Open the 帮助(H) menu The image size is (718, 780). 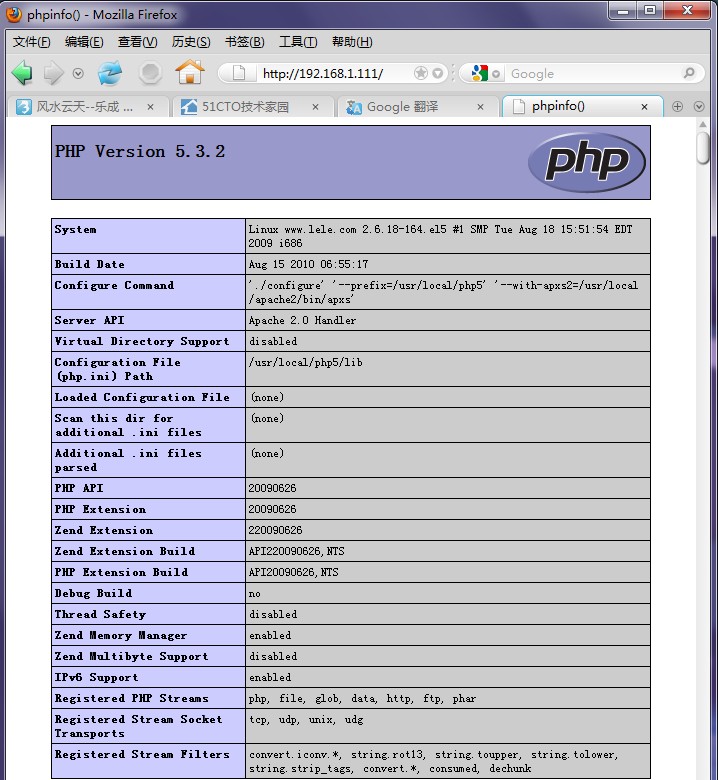pos(352,42)
